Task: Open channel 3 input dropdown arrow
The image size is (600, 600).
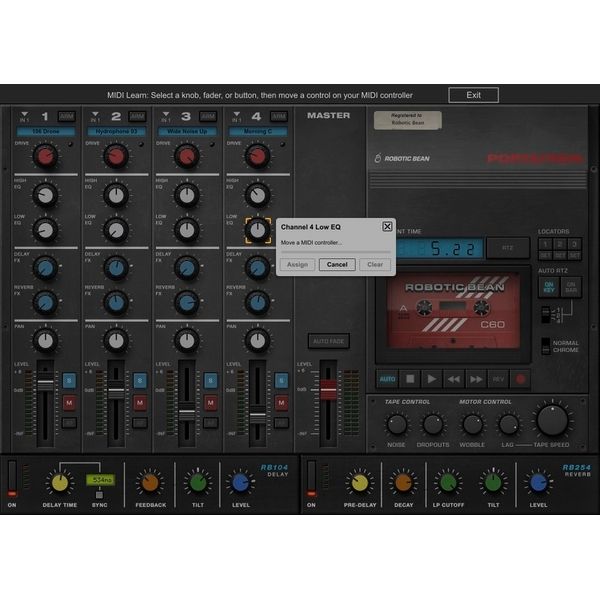Action: point(166,114)
